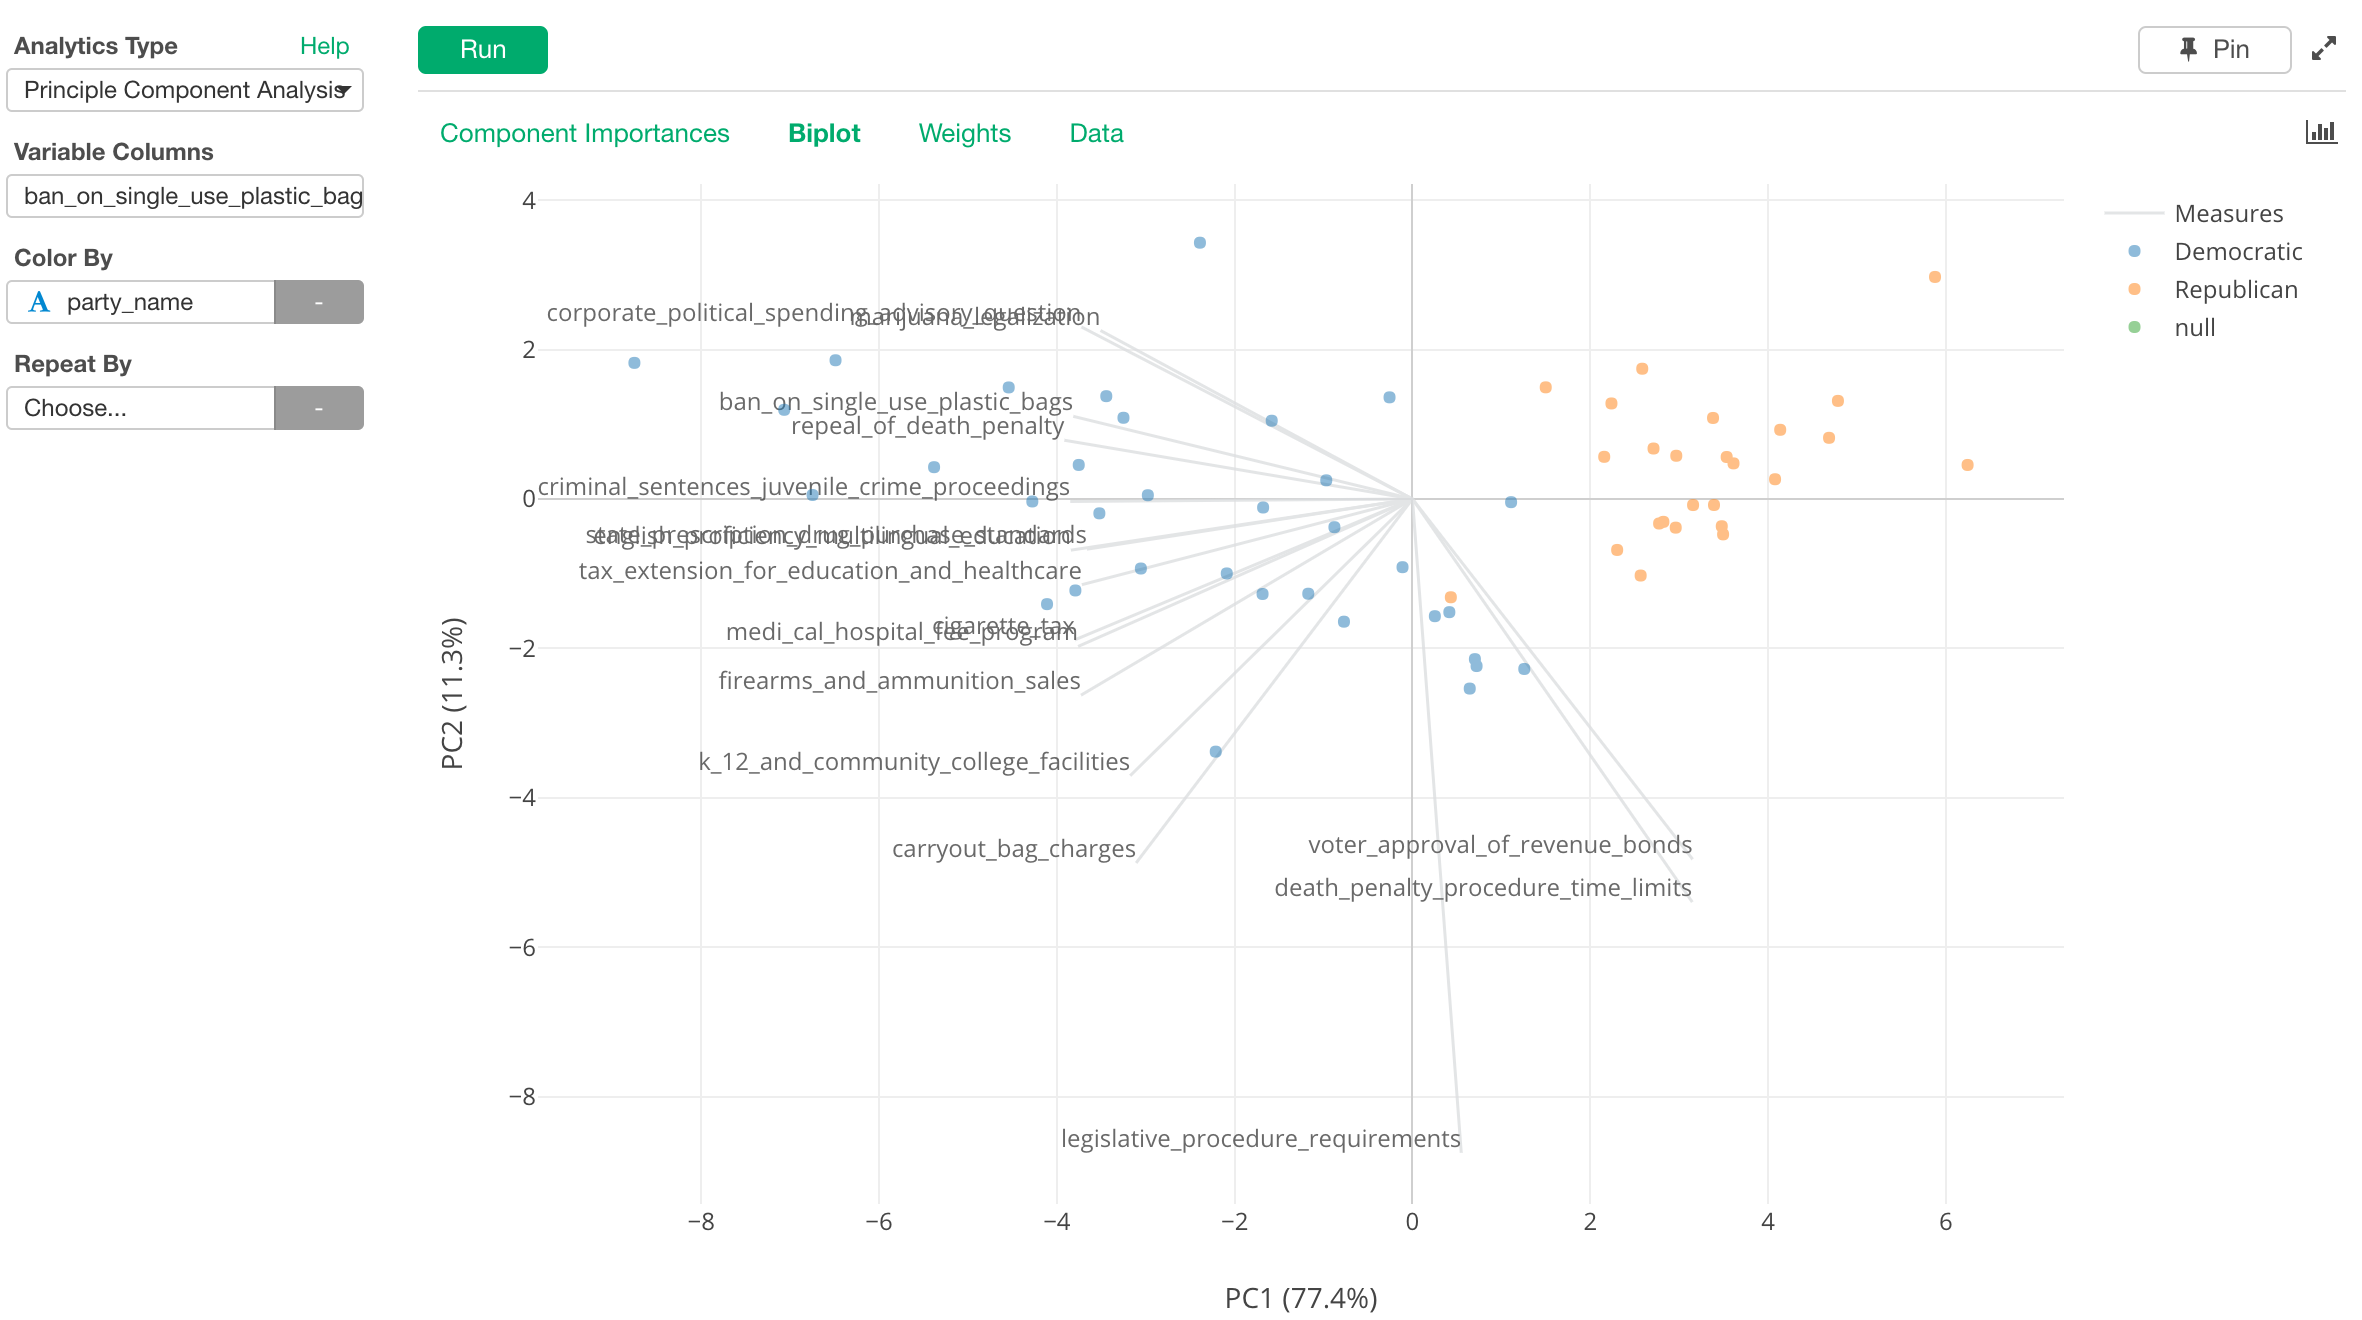Remove the Color By party_name selection
Screen dimensions: 2362x1320
tap(319, 302)
